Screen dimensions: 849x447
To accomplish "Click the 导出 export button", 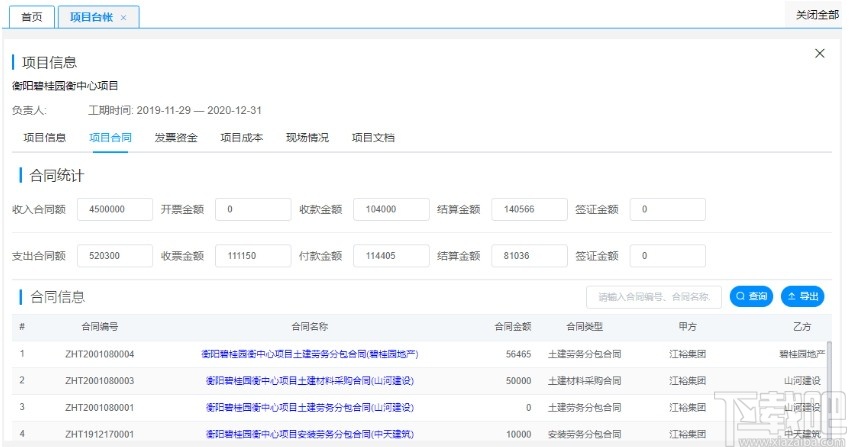I will (802, 296).
